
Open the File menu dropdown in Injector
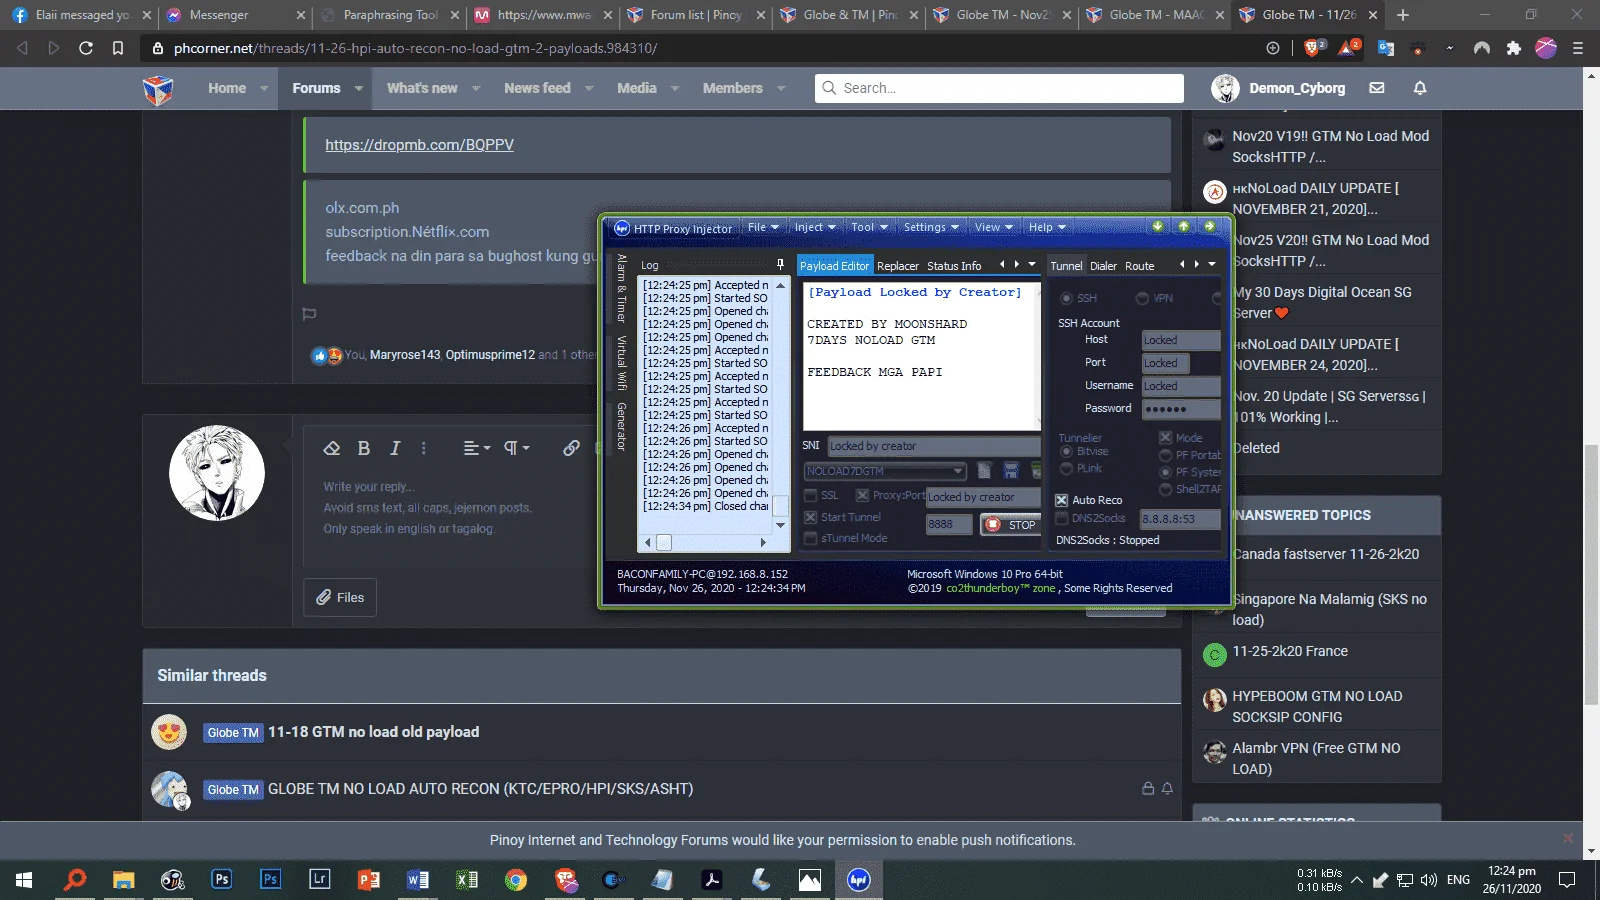pyautogui.click(x=763, y=227)
